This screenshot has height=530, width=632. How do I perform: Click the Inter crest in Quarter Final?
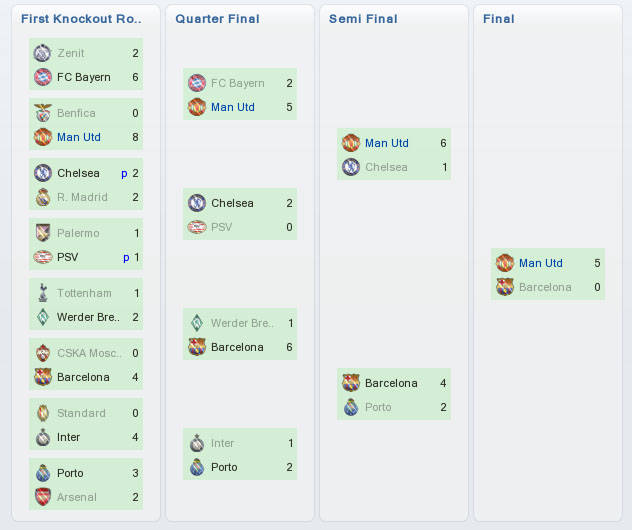[x=196, y=443]
